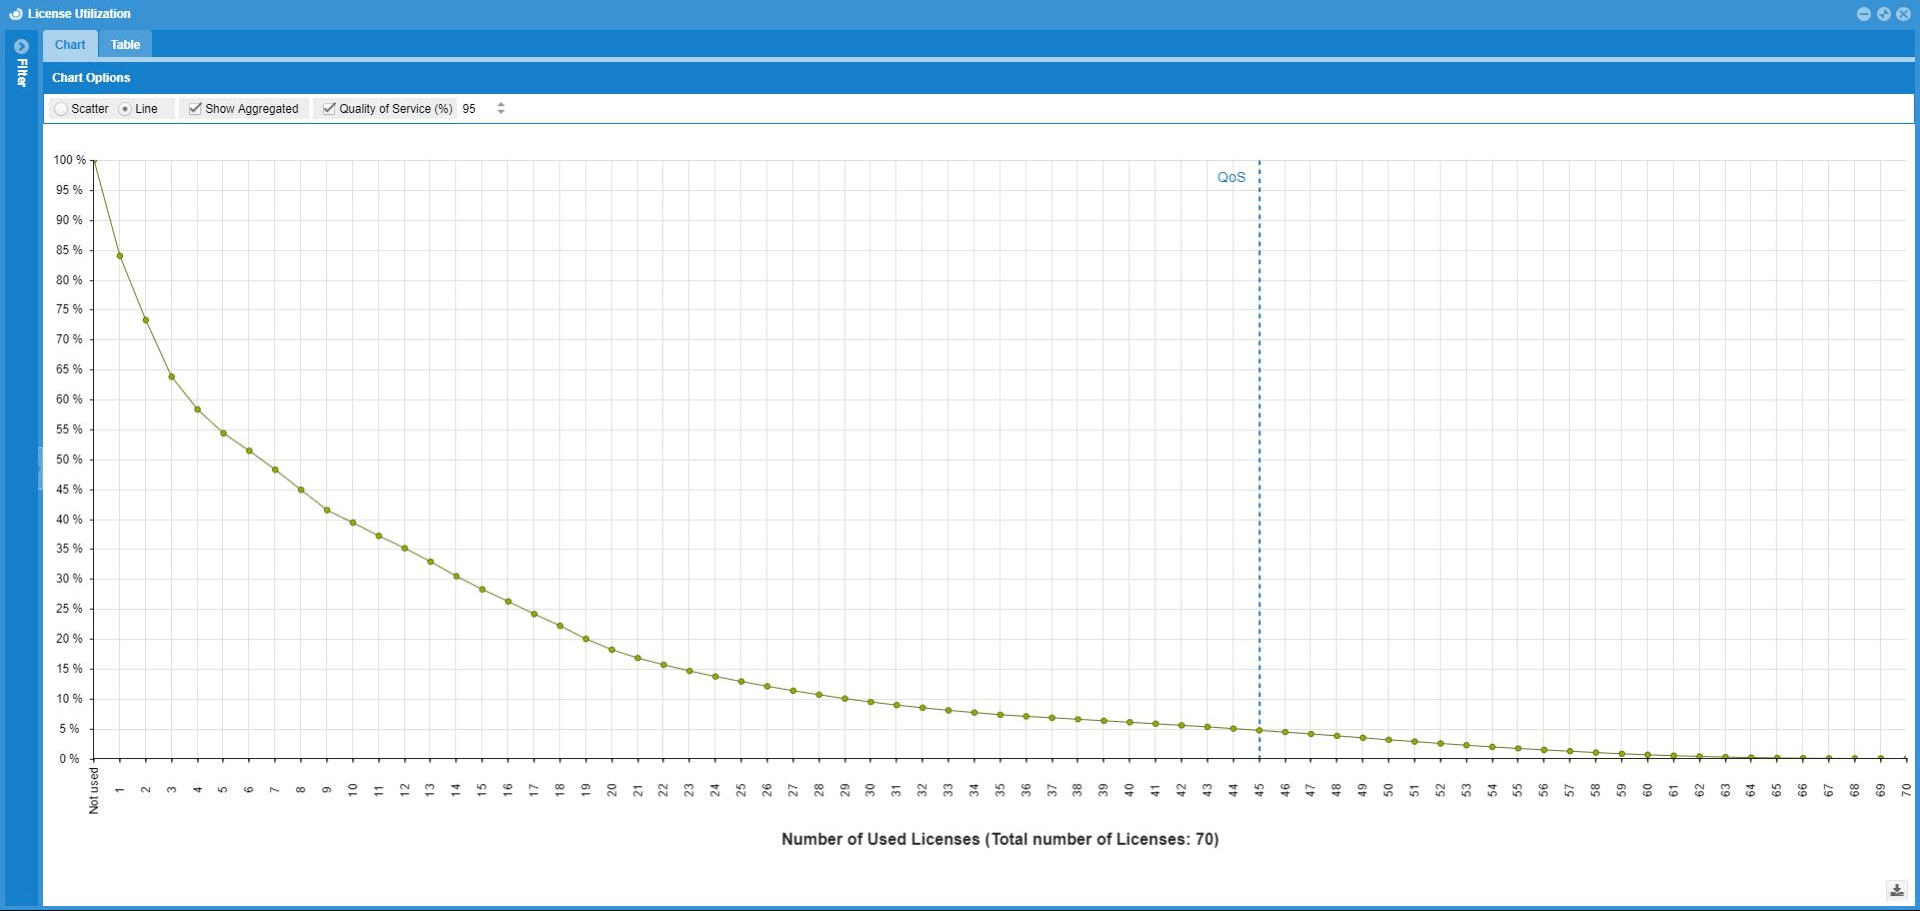Select the Line chart radio button
This screenshot has height=911, width=1920.
pos(125,109)
